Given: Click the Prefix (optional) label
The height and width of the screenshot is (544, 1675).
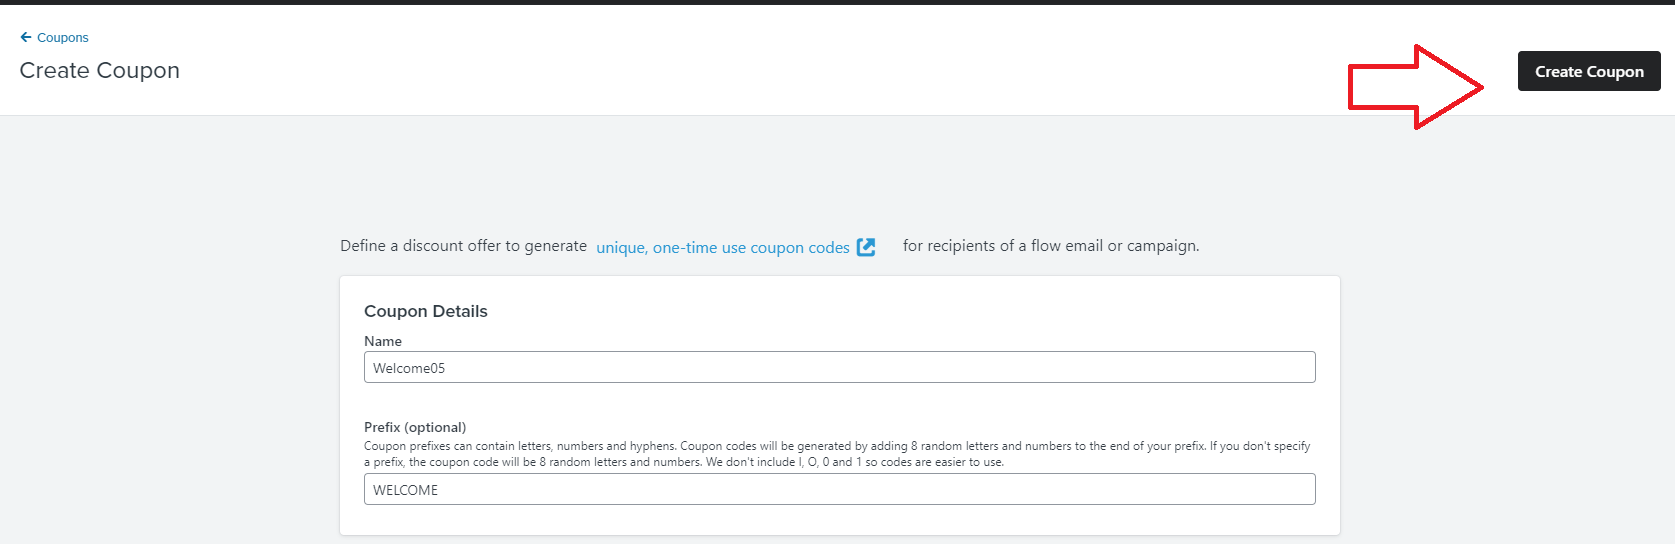Looking at the screenshot, I should [x=415, y=427].
